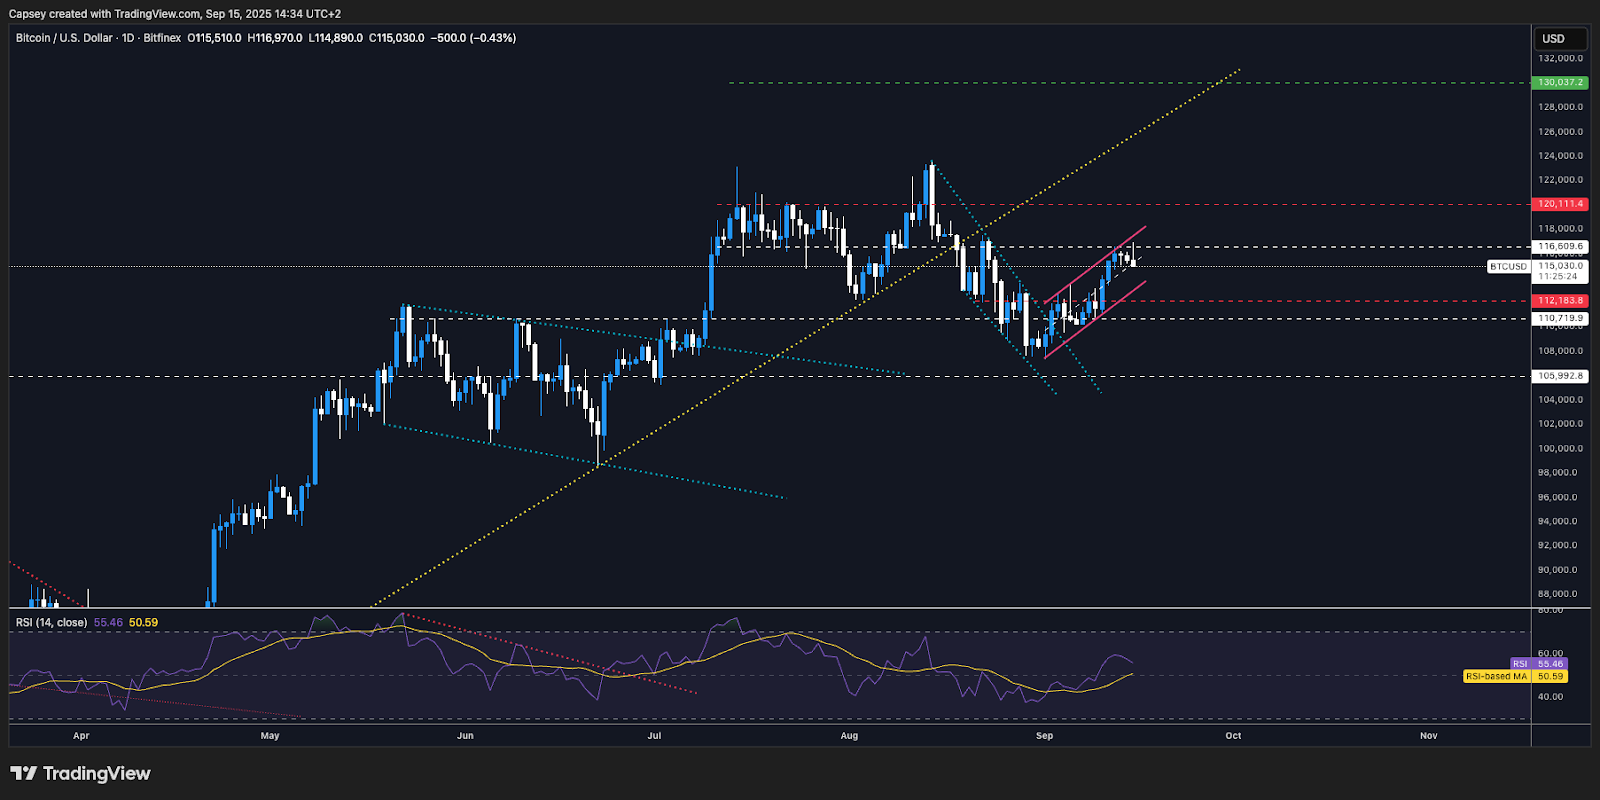The image size is (1600, 800).
Task: Click the TradingView wordmark text
Action: pyautogui.click(x=96, y=773)
